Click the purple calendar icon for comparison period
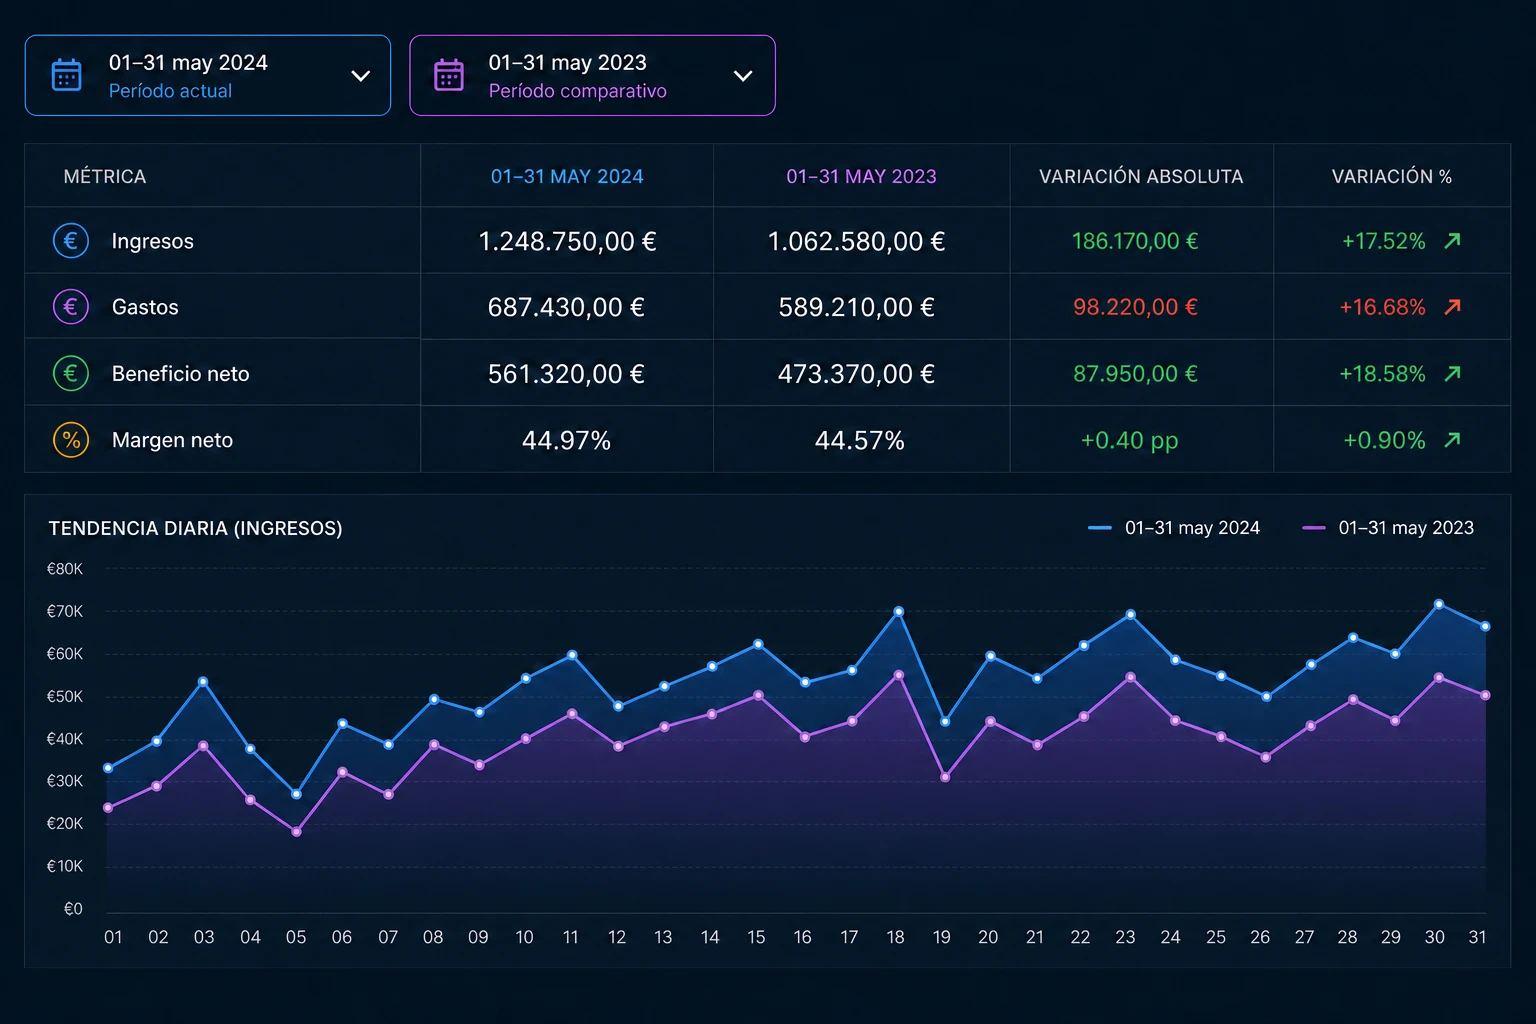This screenshot has width=1536, height=1024. [449, 75]
